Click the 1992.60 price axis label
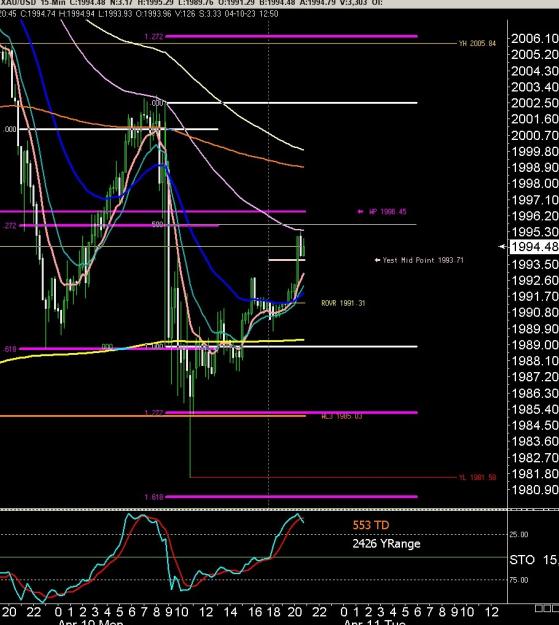 tap(535, 280)
